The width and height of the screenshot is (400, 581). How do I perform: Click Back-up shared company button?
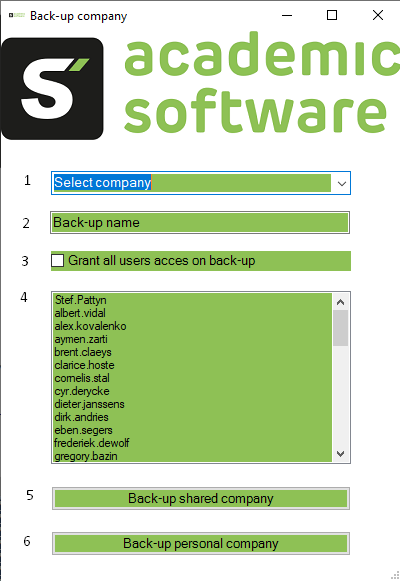pos(201,499)
